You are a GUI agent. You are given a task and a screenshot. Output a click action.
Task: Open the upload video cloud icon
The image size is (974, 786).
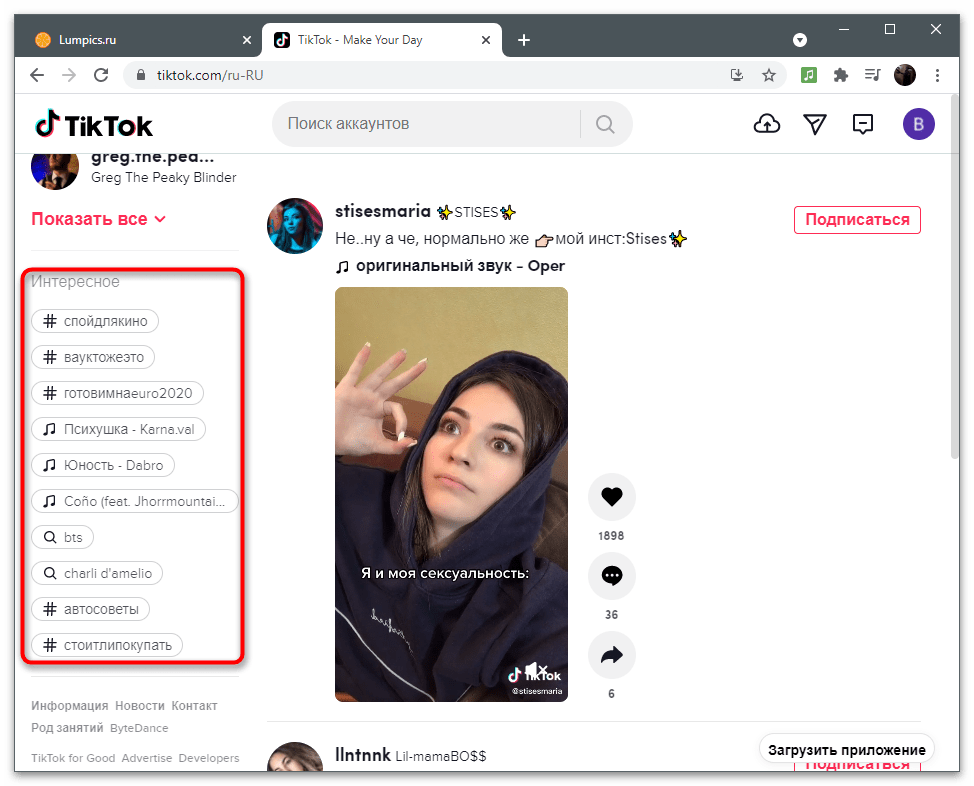click(767, 124)
